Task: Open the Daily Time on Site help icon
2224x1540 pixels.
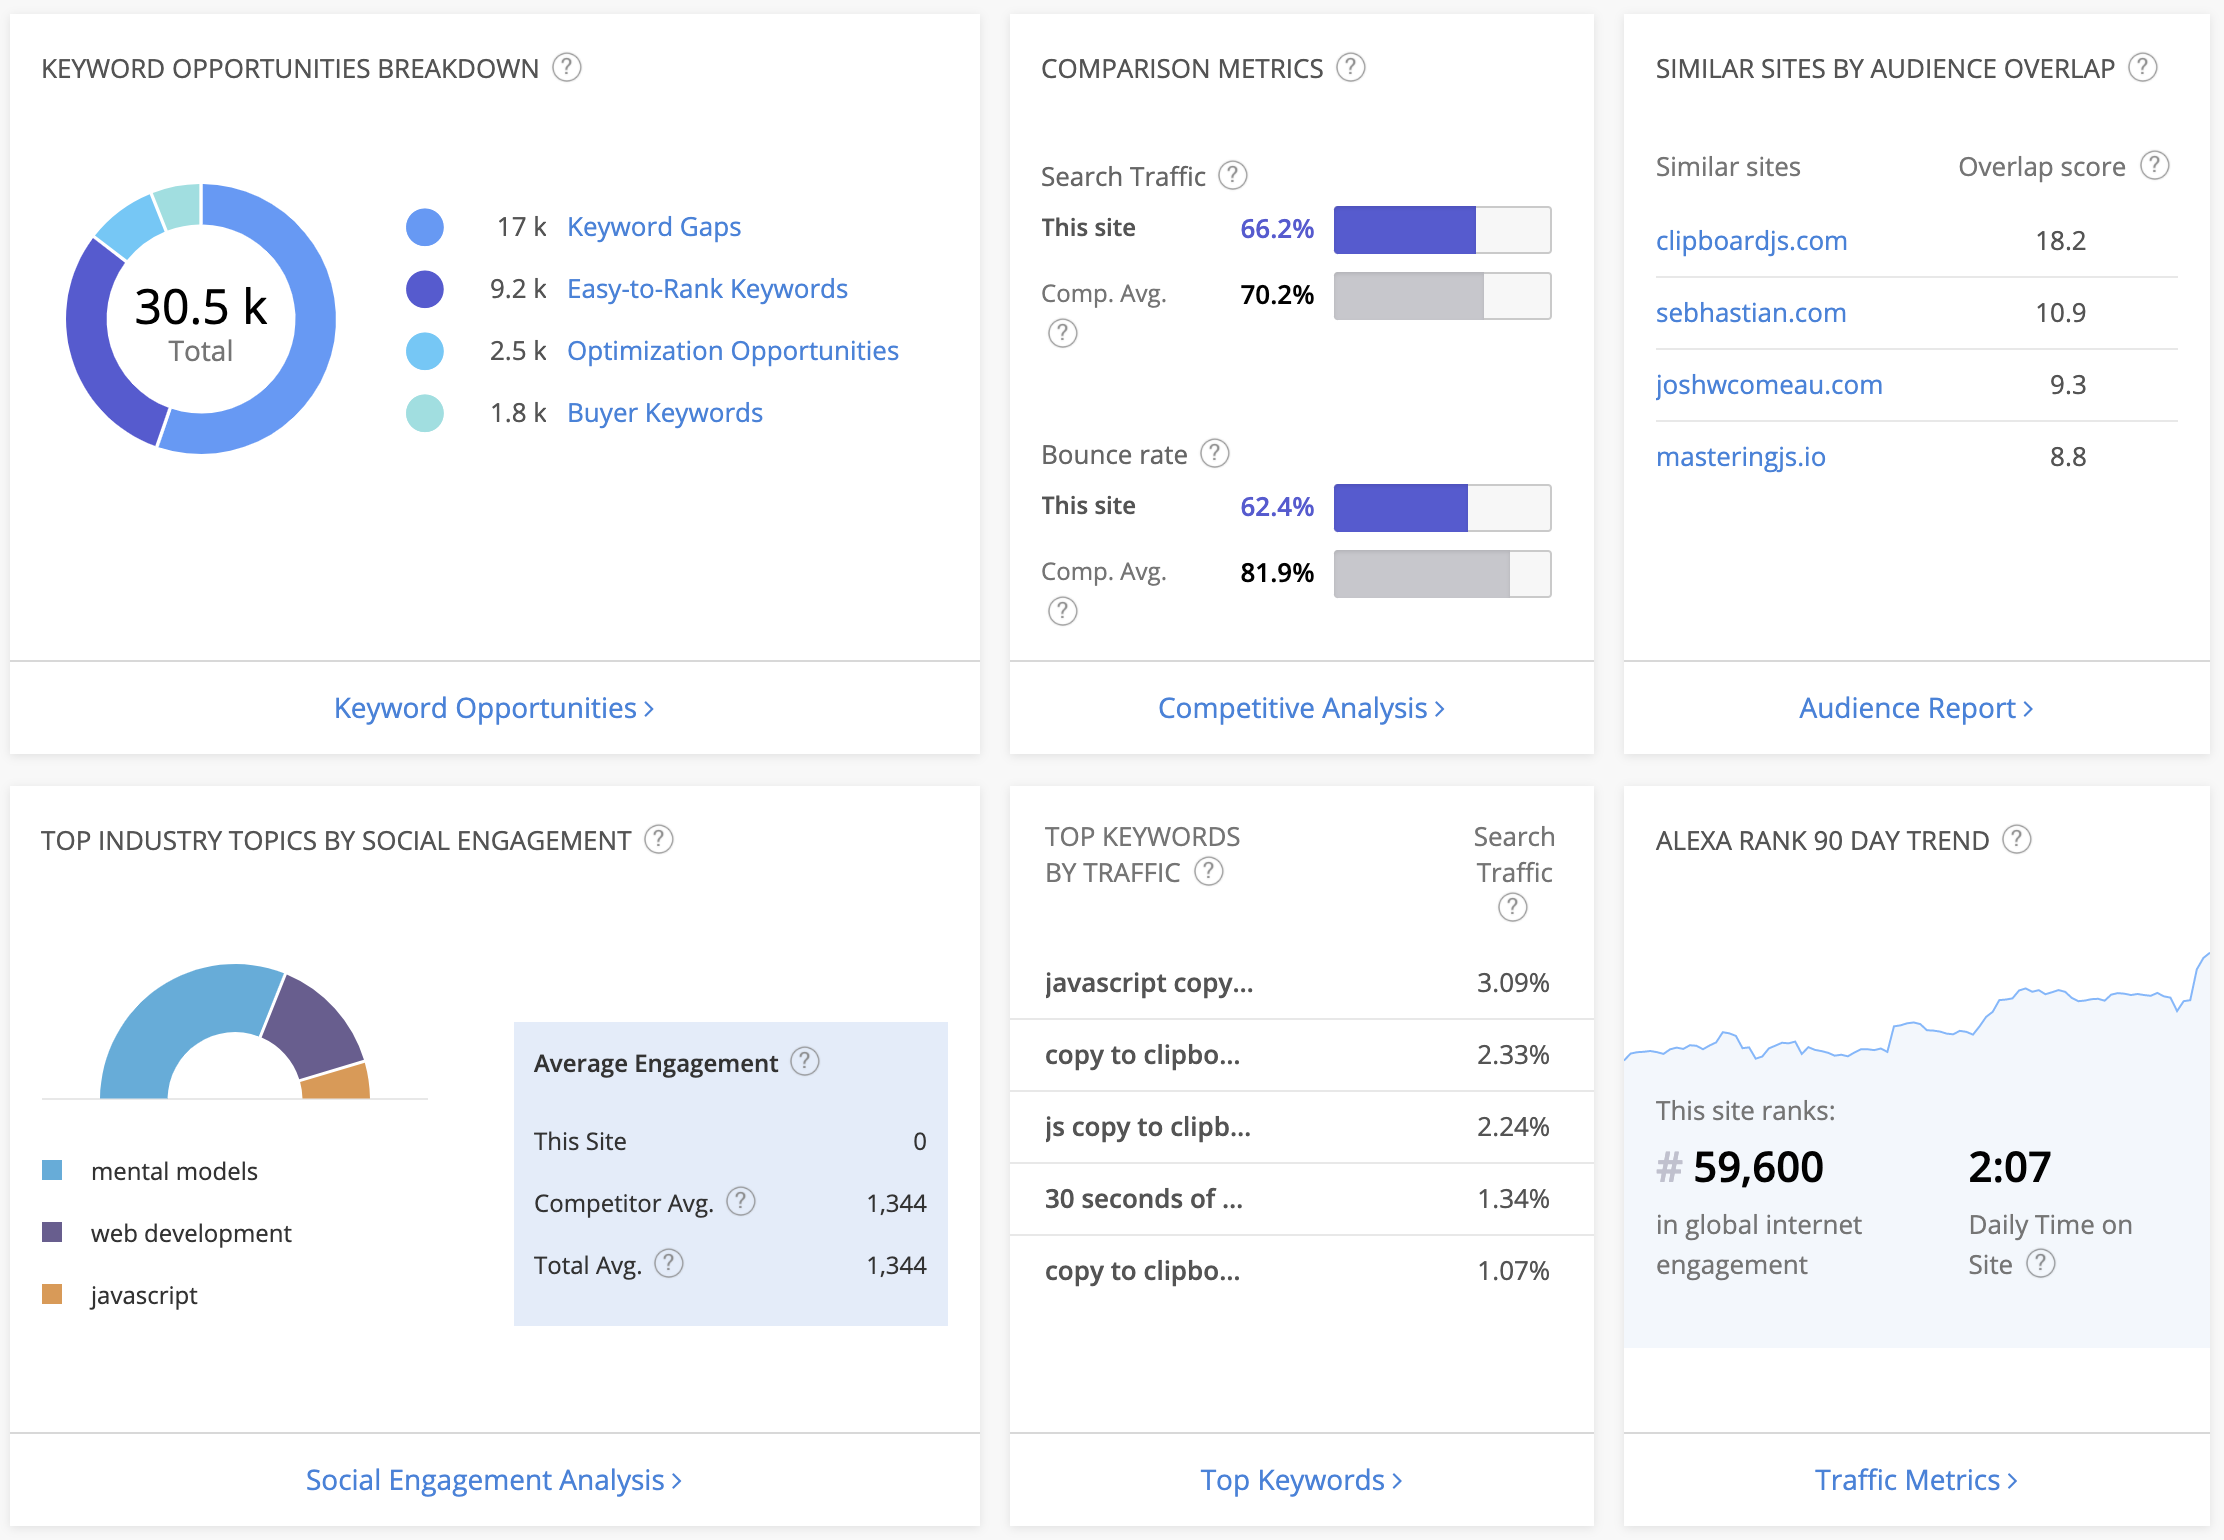Action: (x=2039, y=1263)
